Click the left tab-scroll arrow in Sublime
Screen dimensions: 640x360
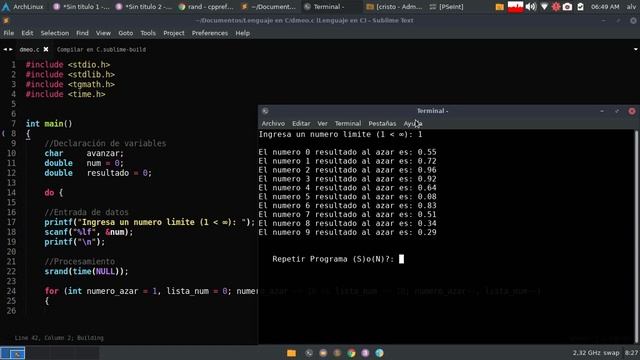pyautogui.click(x=5, y=49)
